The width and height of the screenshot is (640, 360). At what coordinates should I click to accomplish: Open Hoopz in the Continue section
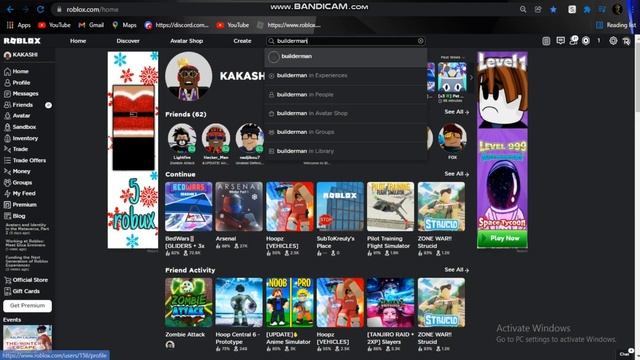pos(289,207)
